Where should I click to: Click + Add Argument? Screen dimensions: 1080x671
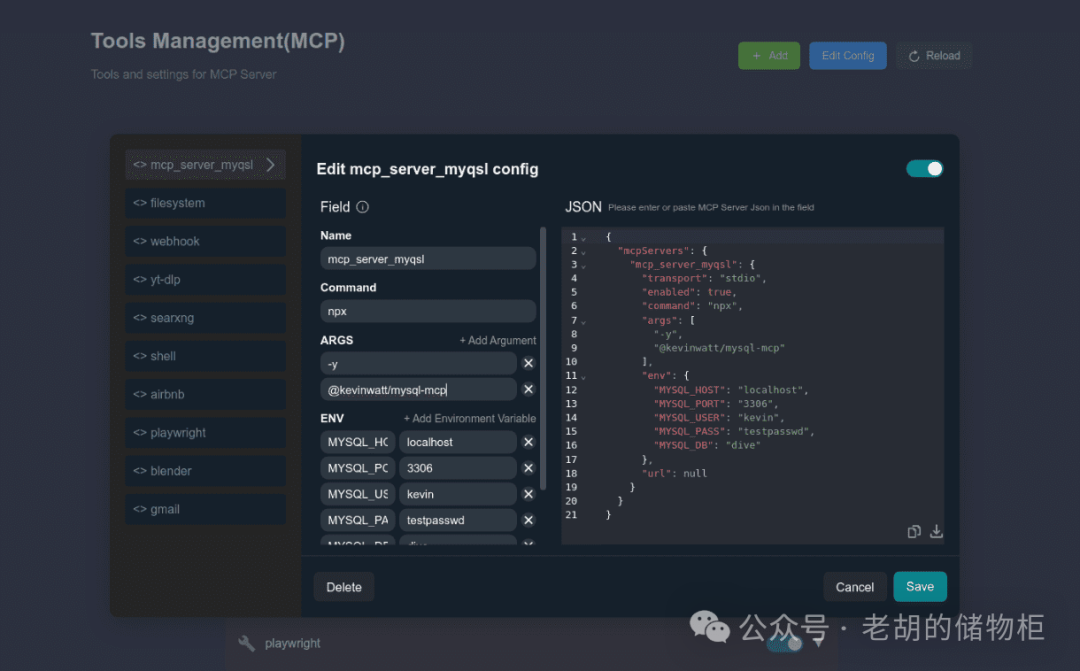pos(497,340)
